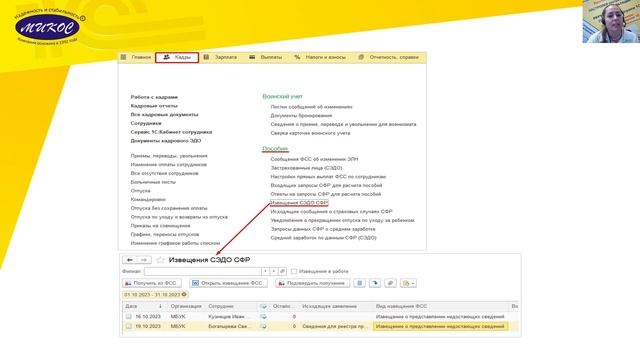Viewport: 640px width, 360px height.
Task: Open Сверка карточек воинского учета
Action: coord(310,133)
